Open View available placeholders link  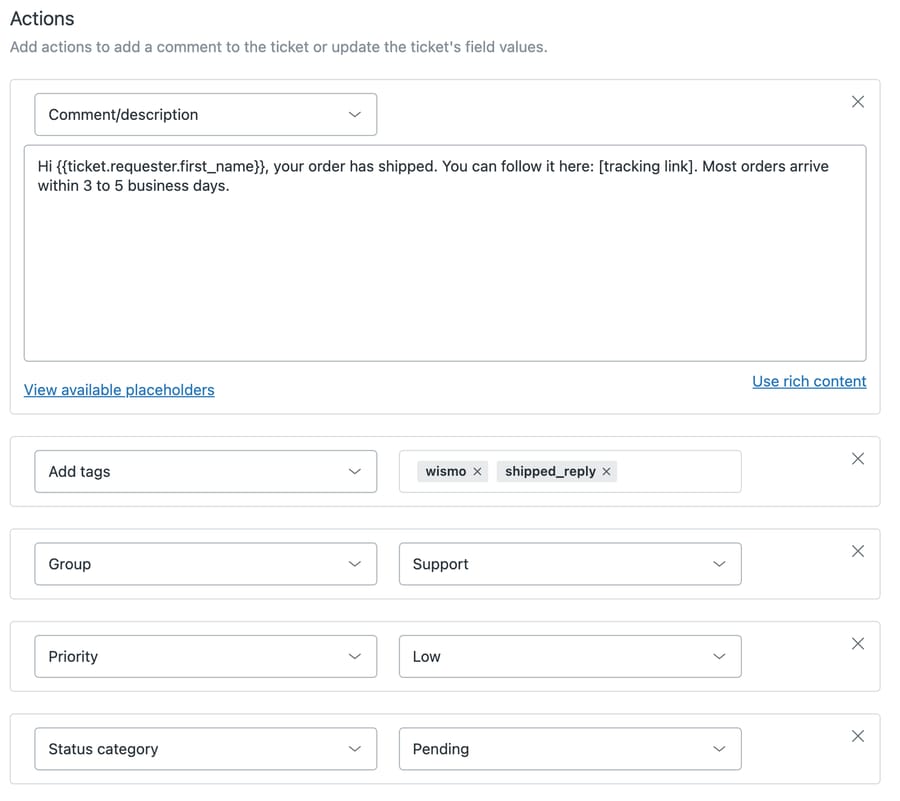pyautogui.click(x=119, y=390)
